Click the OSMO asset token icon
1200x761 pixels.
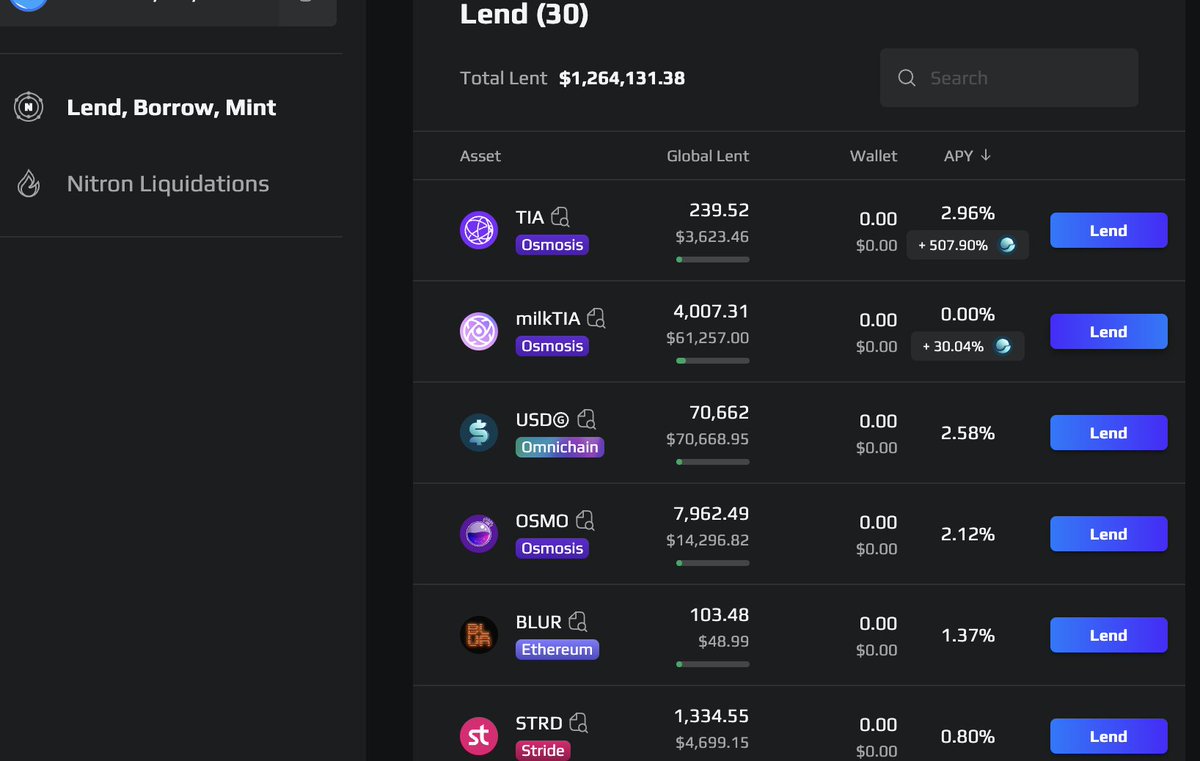[479, 534]
